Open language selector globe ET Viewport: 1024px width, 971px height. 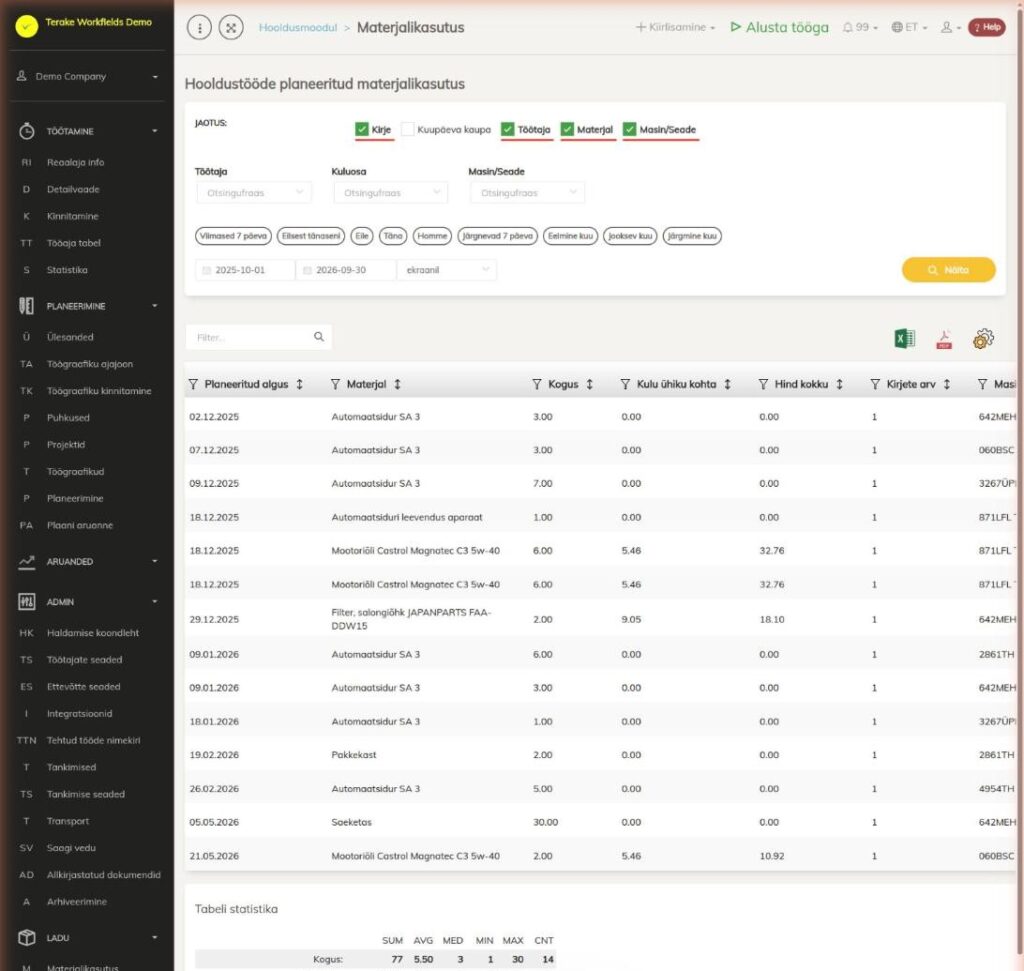point(909,27)
